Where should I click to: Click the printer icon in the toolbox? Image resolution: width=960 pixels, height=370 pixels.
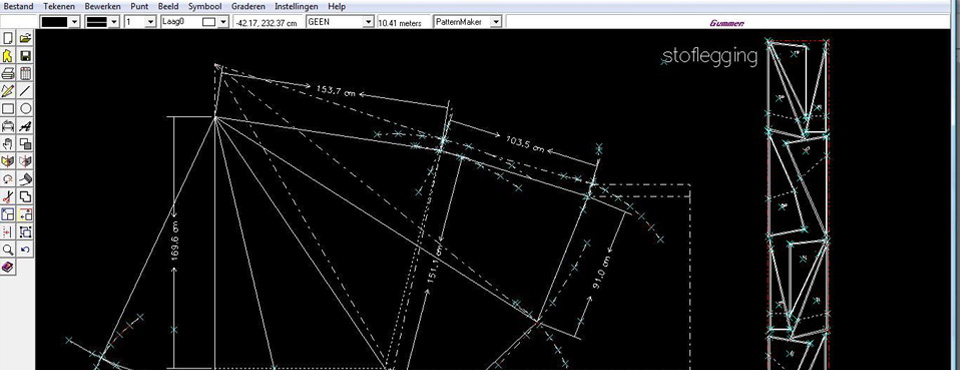click(x=8, y=74)
